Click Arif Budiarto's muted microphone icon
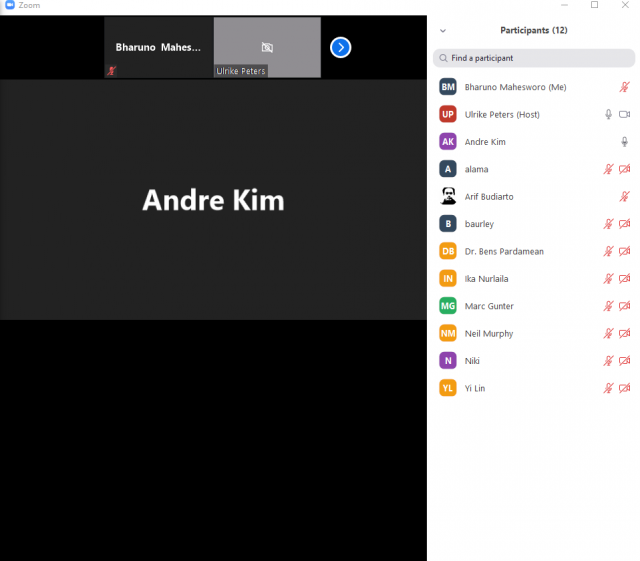The image size is (640, 561). coord(624,196)
